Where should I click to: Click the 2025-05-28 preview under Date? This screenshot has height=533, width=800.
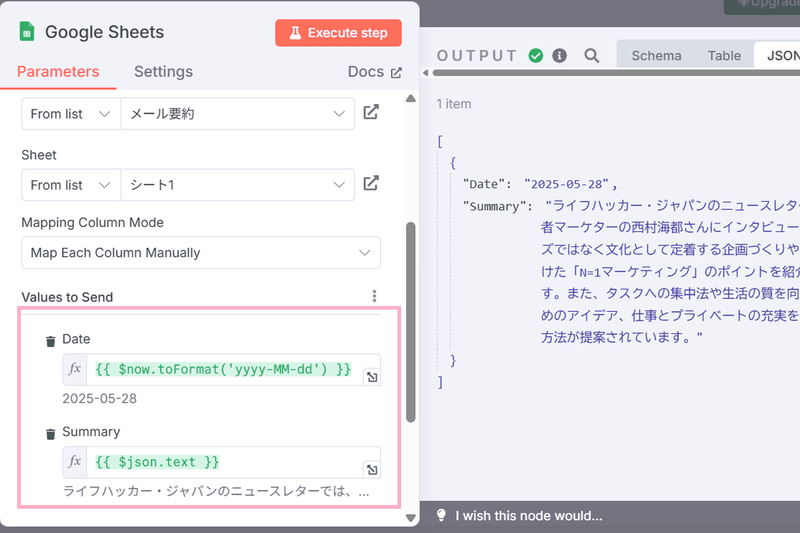click(x=99, y=398)
